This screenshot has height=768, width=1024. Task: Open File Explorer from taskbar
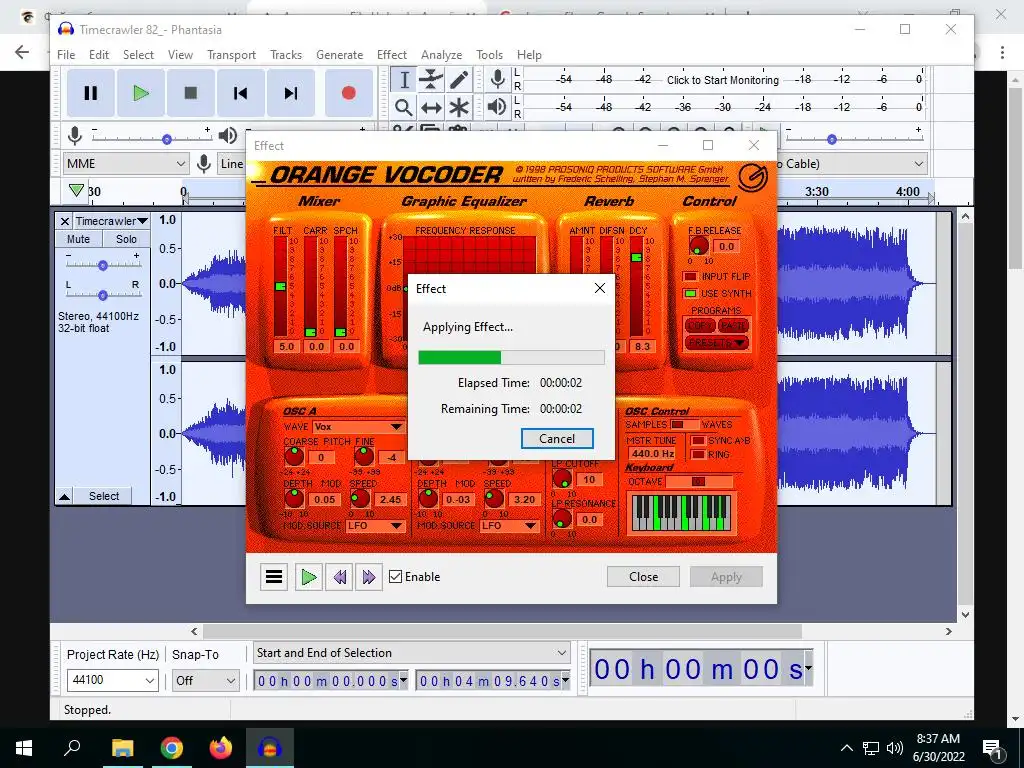pos(122,748)
